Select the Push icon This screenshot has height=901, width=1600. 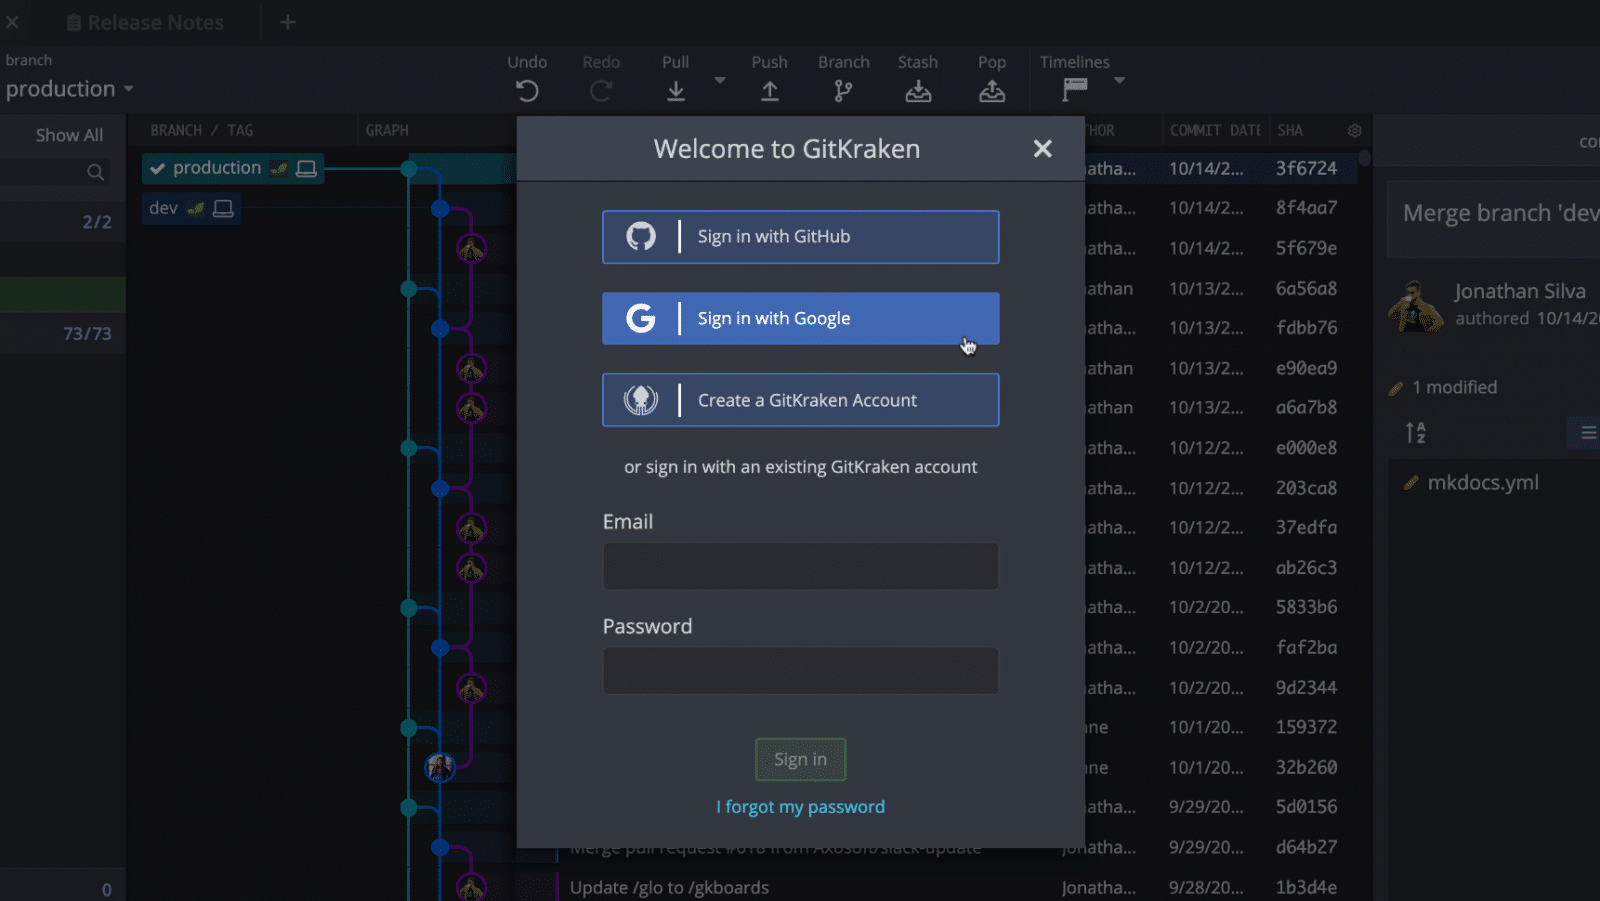click(x=770, y=90)
